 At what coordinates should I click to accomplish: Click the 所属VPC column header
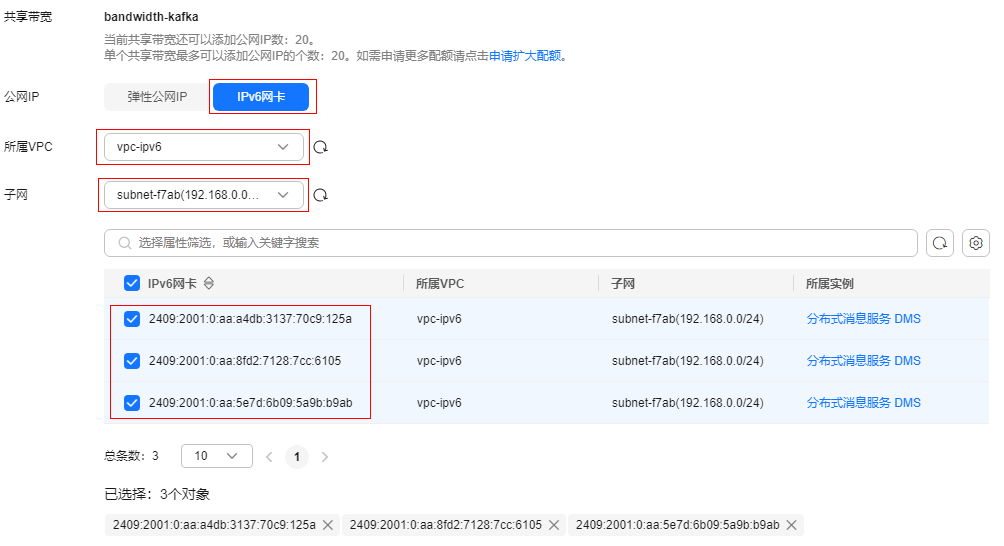click(440, 284)
